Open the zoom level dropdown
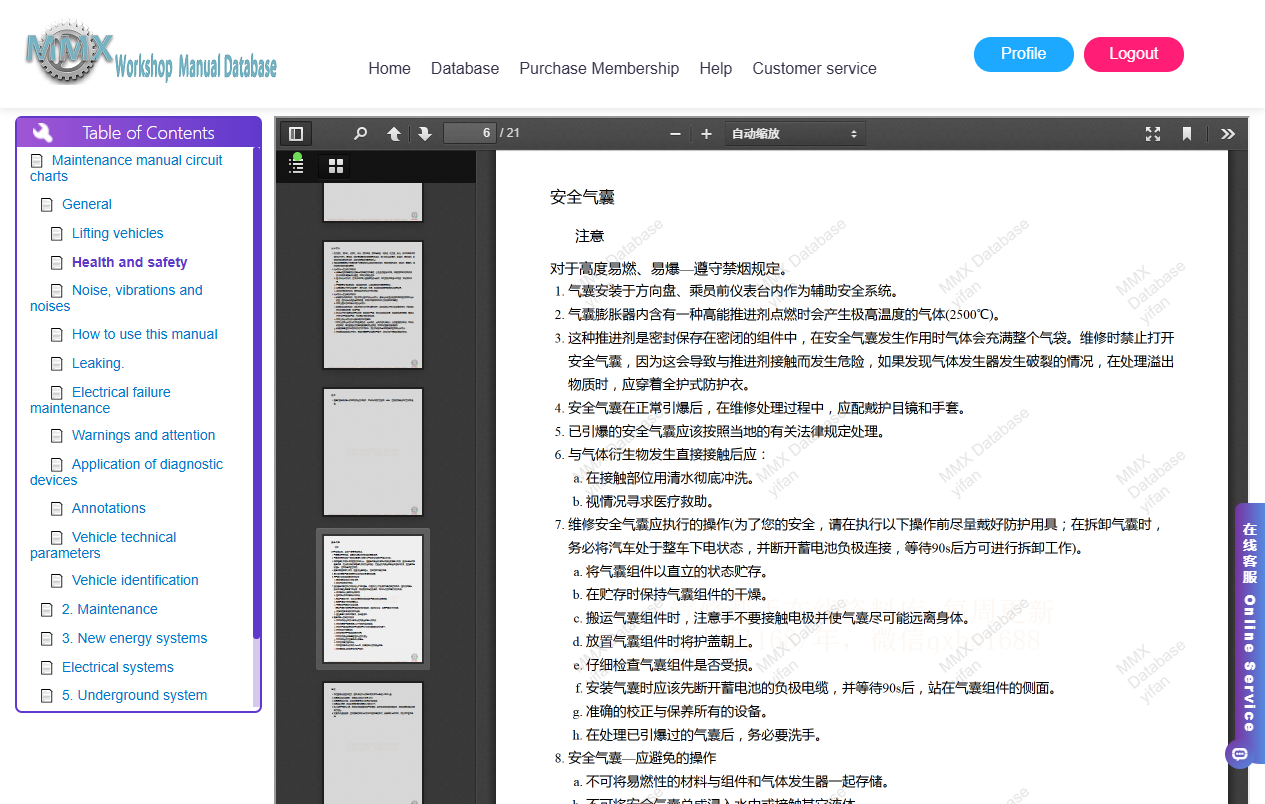The width and height of the screenshot is (1265, 804). 795,134
